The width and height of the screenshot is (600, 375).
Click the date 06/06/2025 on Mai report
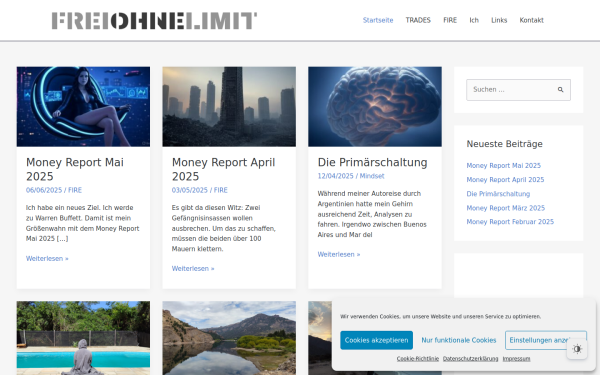(x=44, y=190)
